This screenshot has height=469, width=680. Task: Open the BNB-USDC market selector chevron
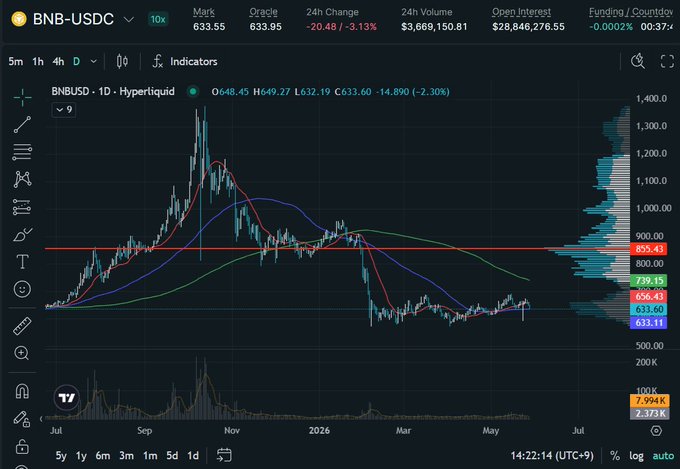tap(129, 20)
